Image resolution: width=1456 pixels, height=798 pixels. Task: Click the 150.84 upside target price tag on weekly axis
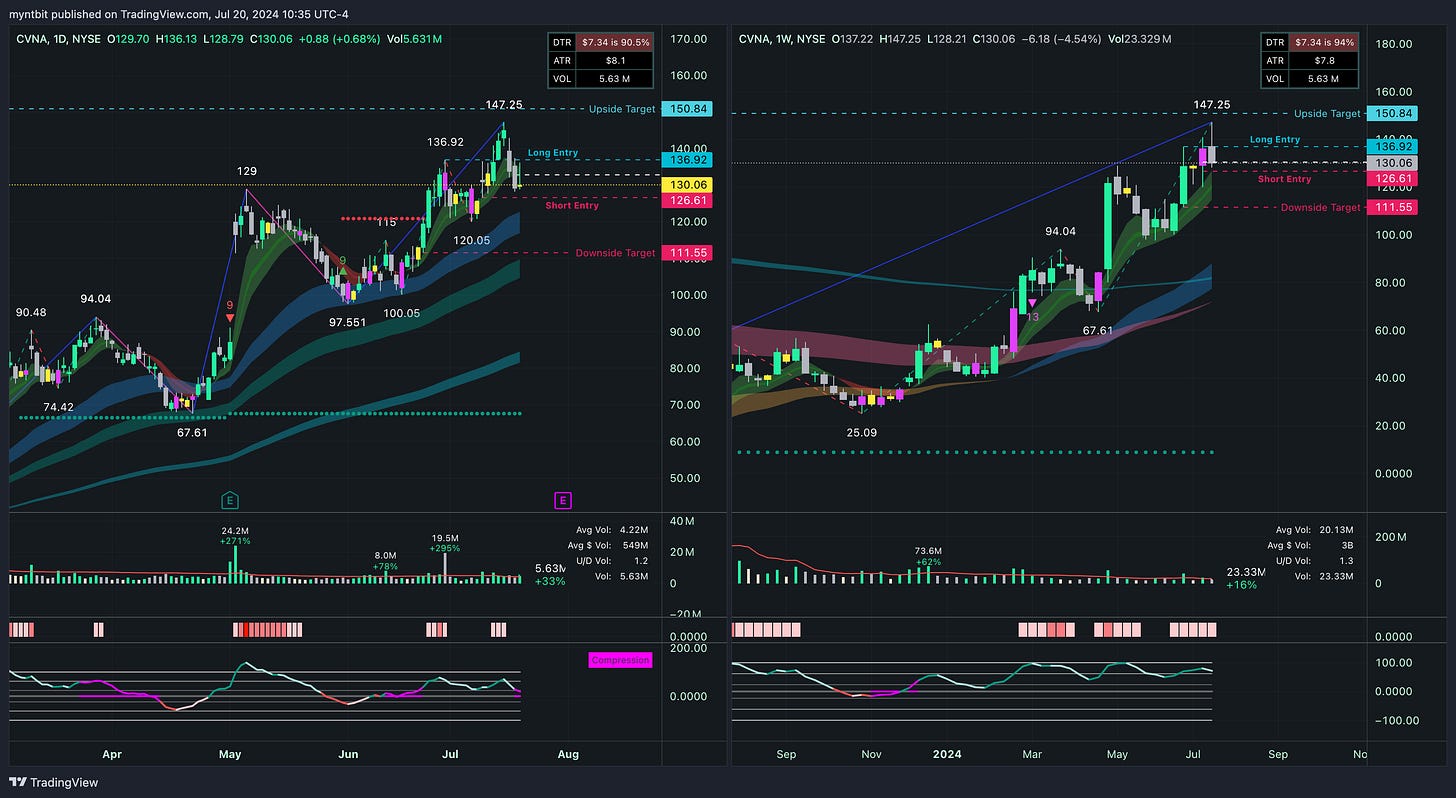click(1393, 114)
